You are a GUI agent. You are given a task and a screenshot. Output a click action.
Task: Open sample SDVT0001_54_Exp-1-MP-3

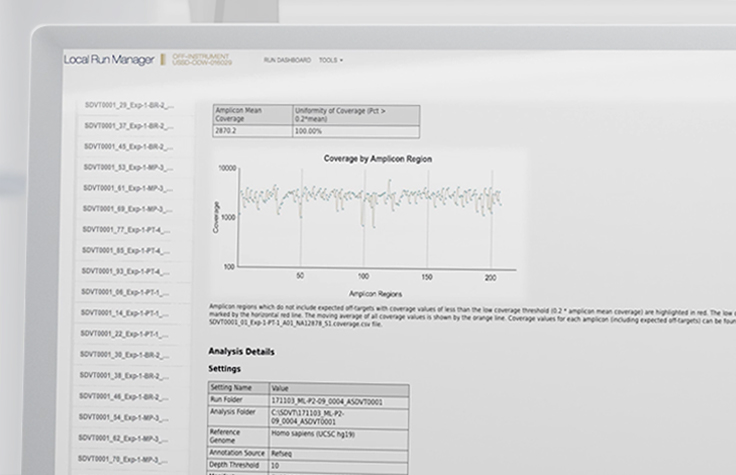[128, 417]
